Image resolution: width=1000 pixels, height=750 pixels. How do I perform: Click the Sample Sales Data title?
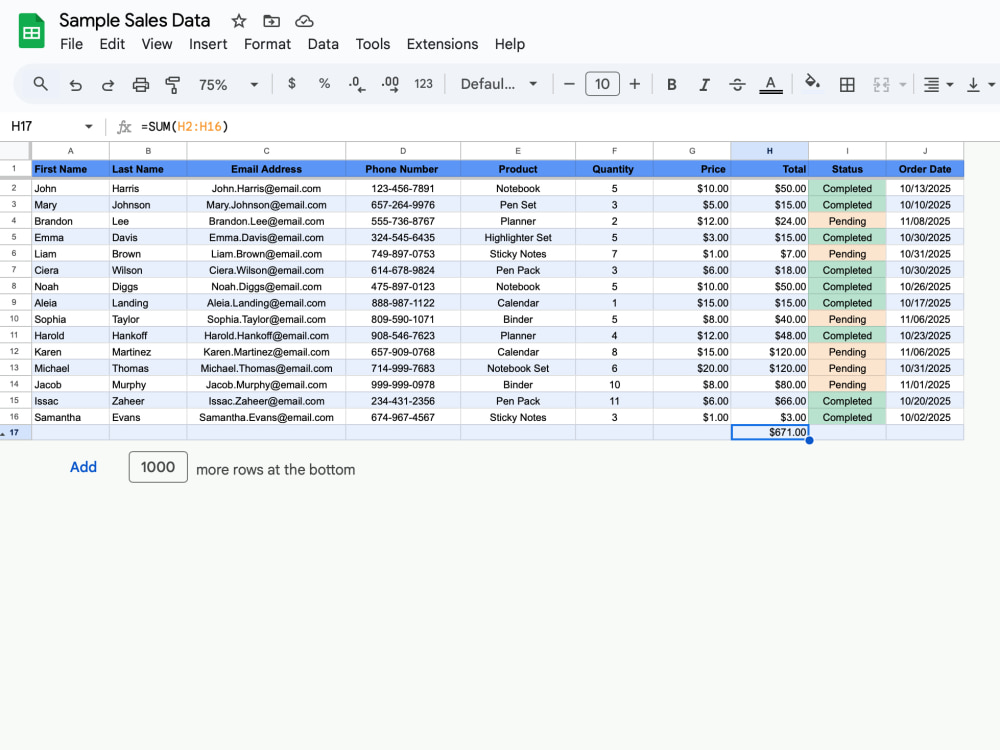click(135, 20)
